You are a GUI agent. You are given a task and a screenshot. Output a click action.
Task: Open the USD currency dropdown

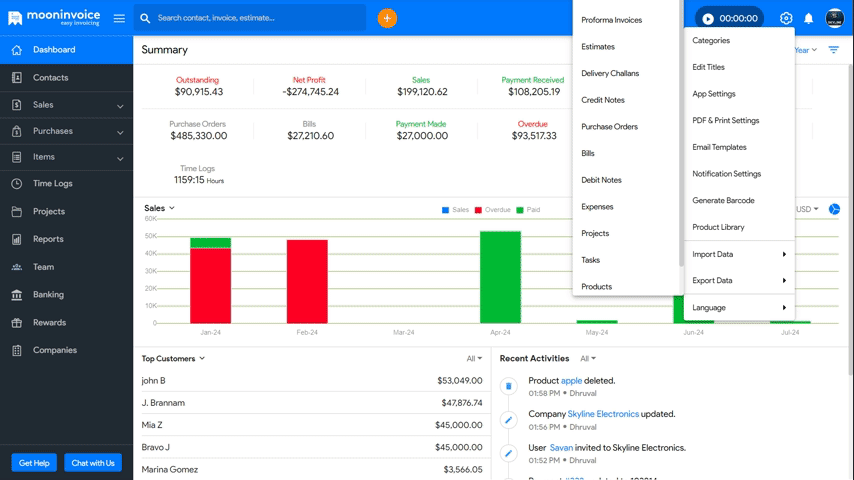coord(807,209)
